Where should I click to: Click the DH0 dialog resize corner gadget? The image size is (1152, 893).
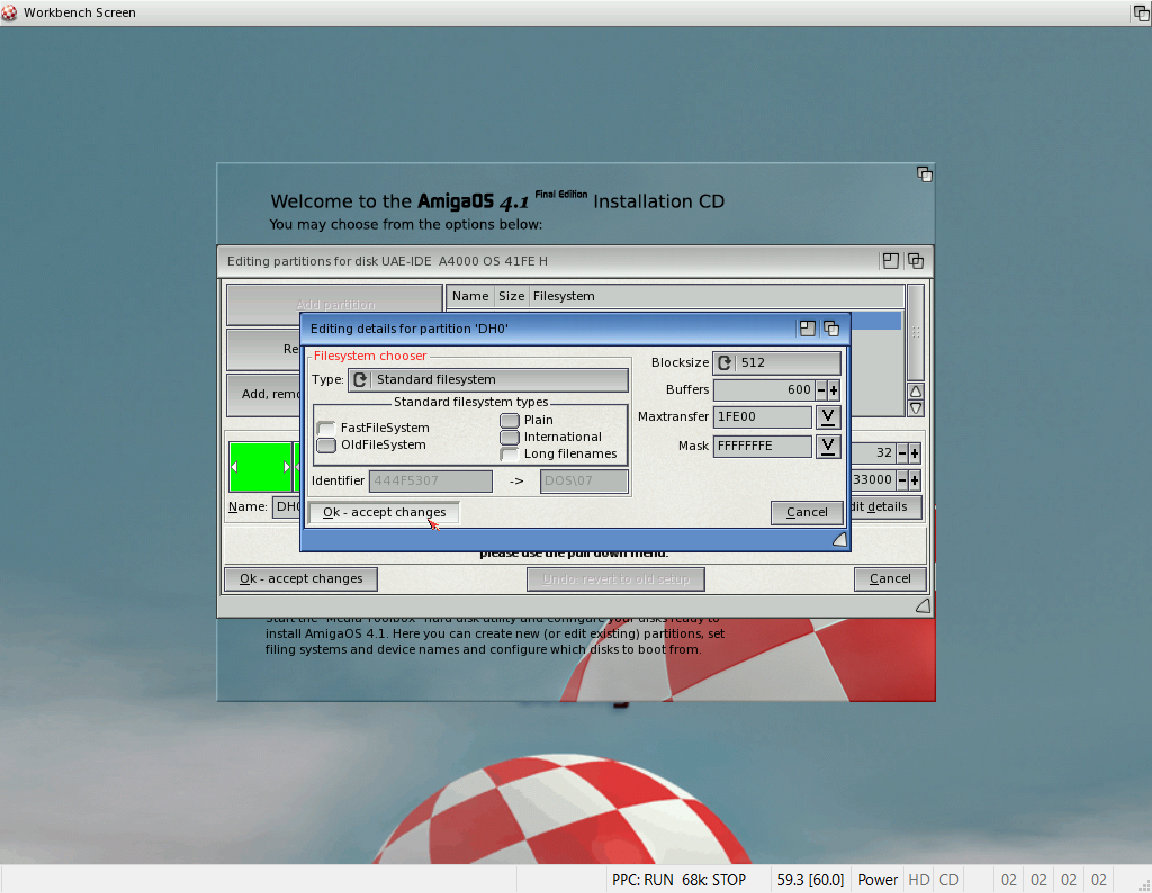[x=840, y=540]
